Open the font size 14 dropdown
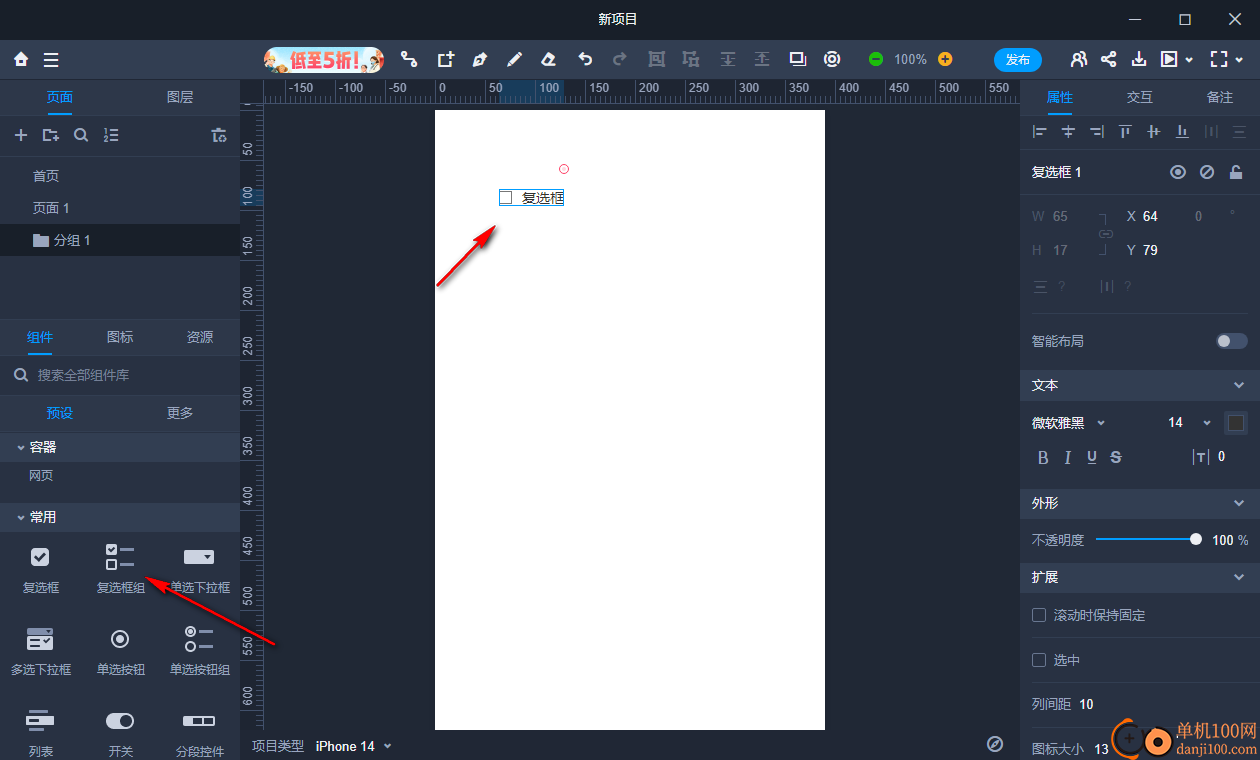The height and width of the screenshot is (760, 1260). [1189, 423]
